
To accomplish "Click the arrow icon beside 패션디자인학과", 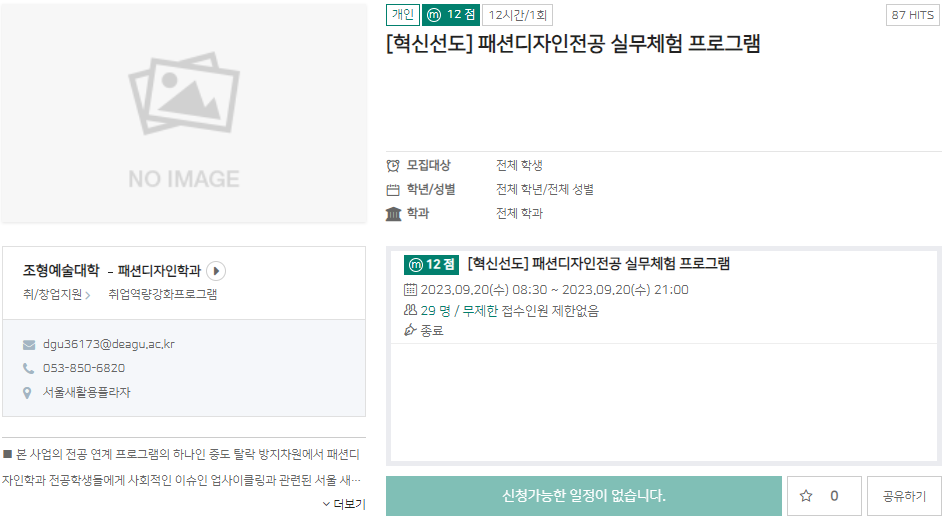I will (216, 271).
